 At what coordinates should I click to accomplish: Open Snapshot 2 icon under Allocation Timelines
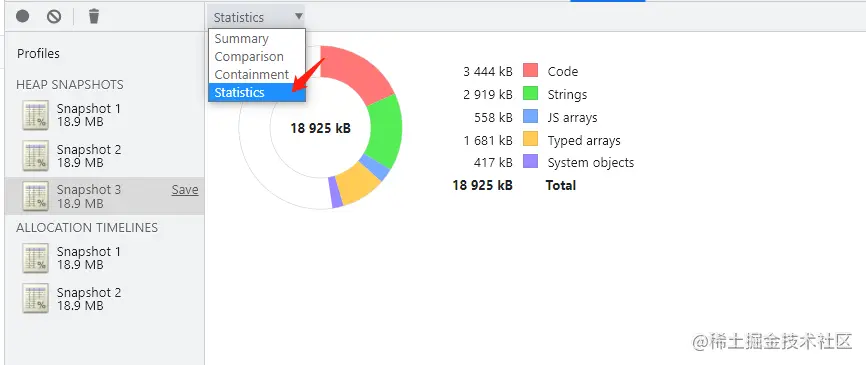pyautogui.click(x=35, y=299)
